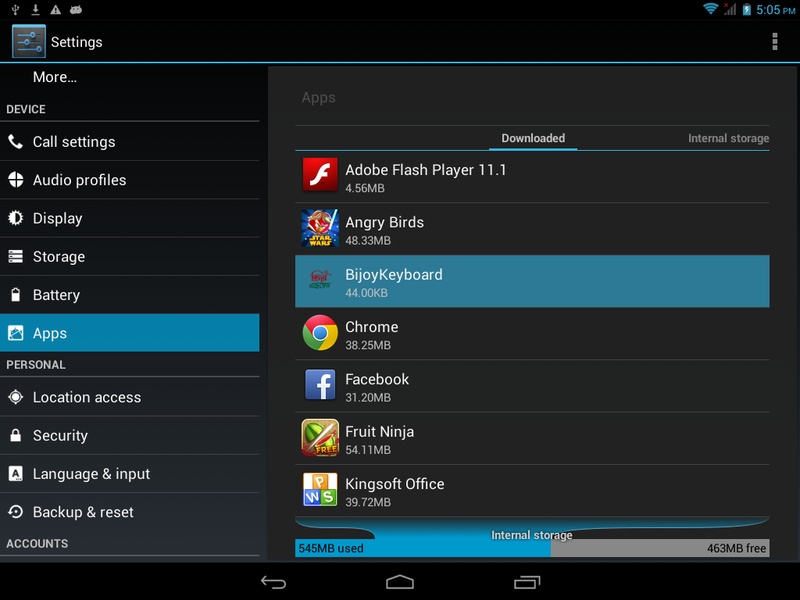Tap the 48.33MB size under Angry Birds
Screen dimensions: 800x600
click(x=368, y=240)
